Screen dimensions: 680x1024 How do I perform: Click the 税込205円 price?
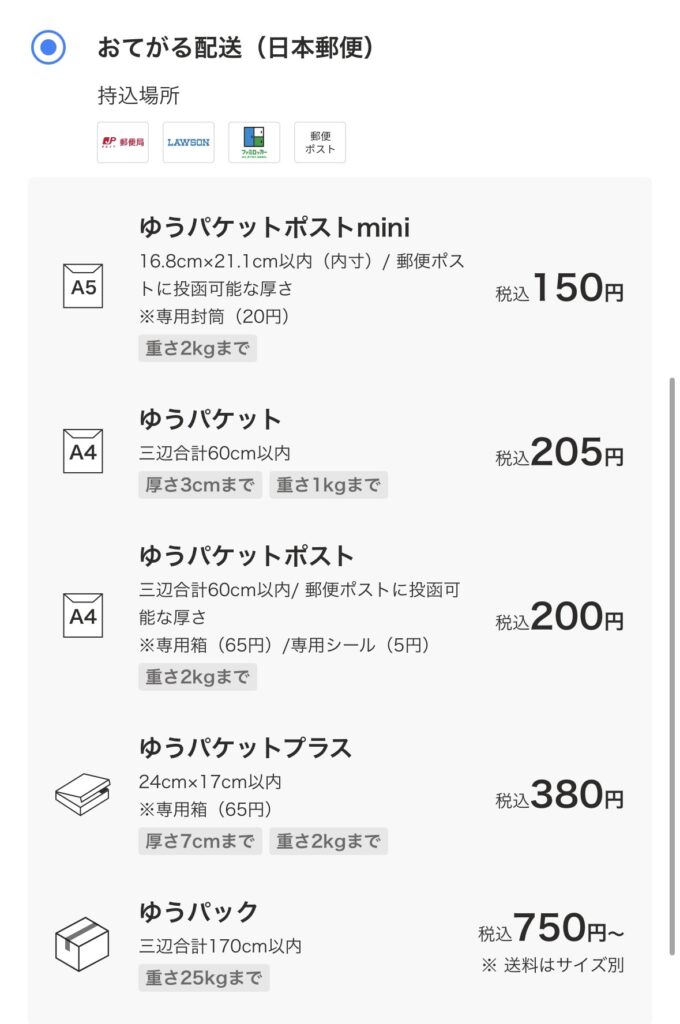[x=559, y=452]
